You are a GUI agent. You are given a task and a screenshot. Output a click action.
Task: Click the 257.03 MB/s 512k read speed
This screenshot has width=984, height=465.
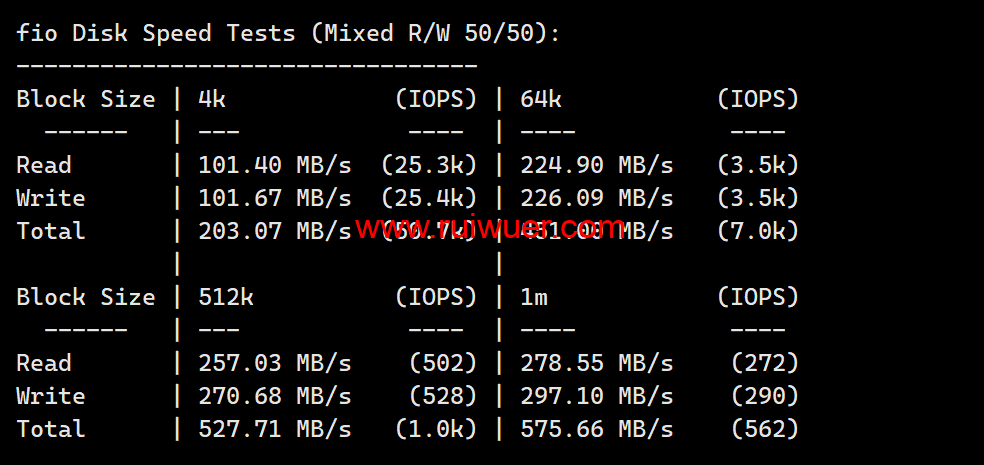pyautogui.click(x=274, y=363)
